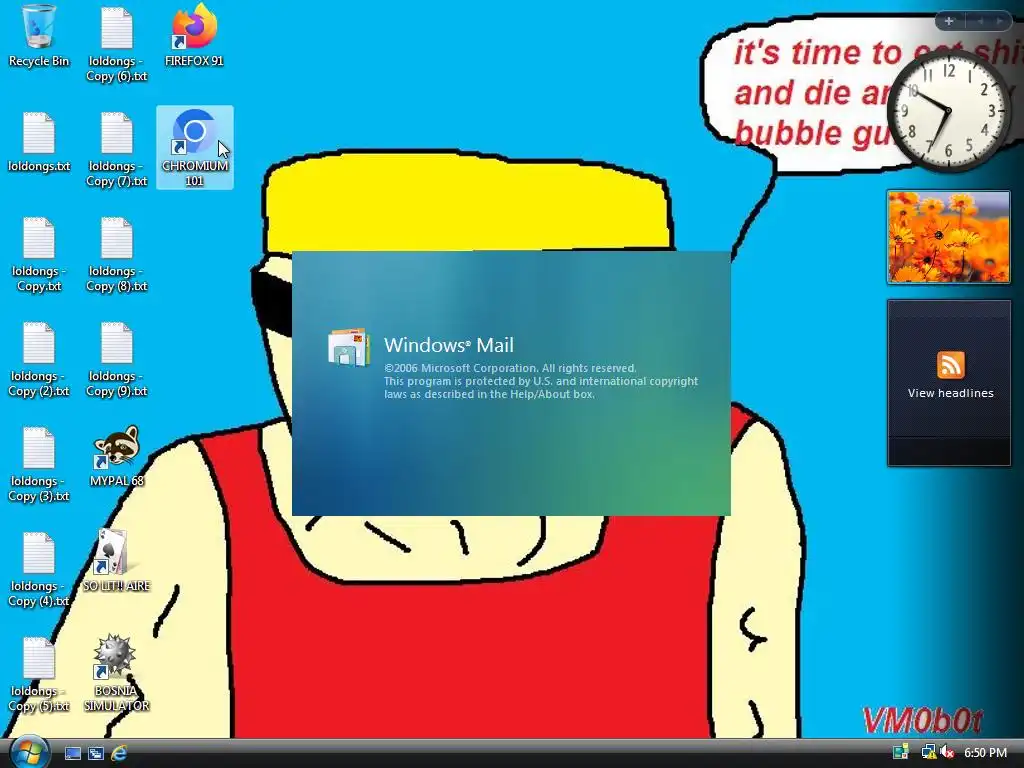
Task: Select loldongs - Copy (5).txt file
Action: point(39,675)
